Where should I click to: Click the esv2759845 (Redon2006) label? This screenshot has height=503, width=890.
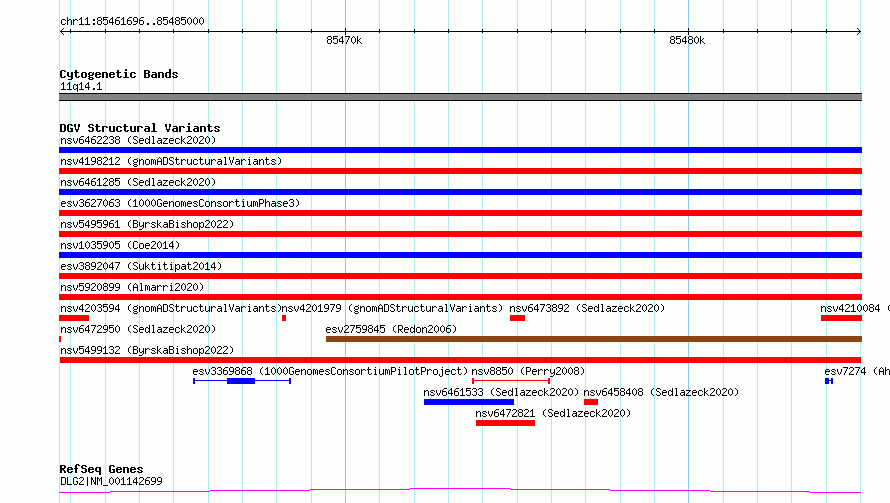click(x=391, y=329)
